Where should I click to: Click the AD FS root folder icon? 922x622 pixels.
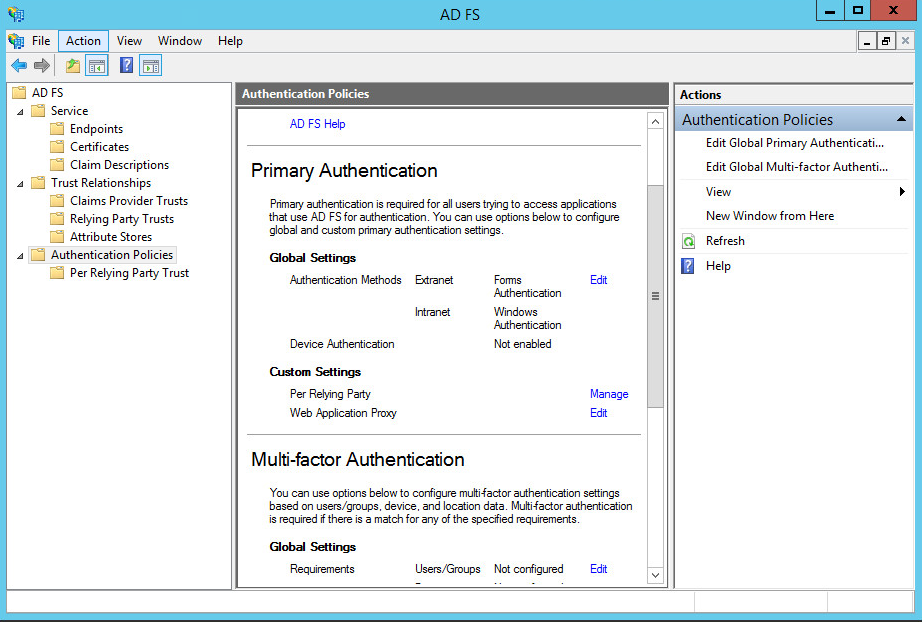(19, 92)
